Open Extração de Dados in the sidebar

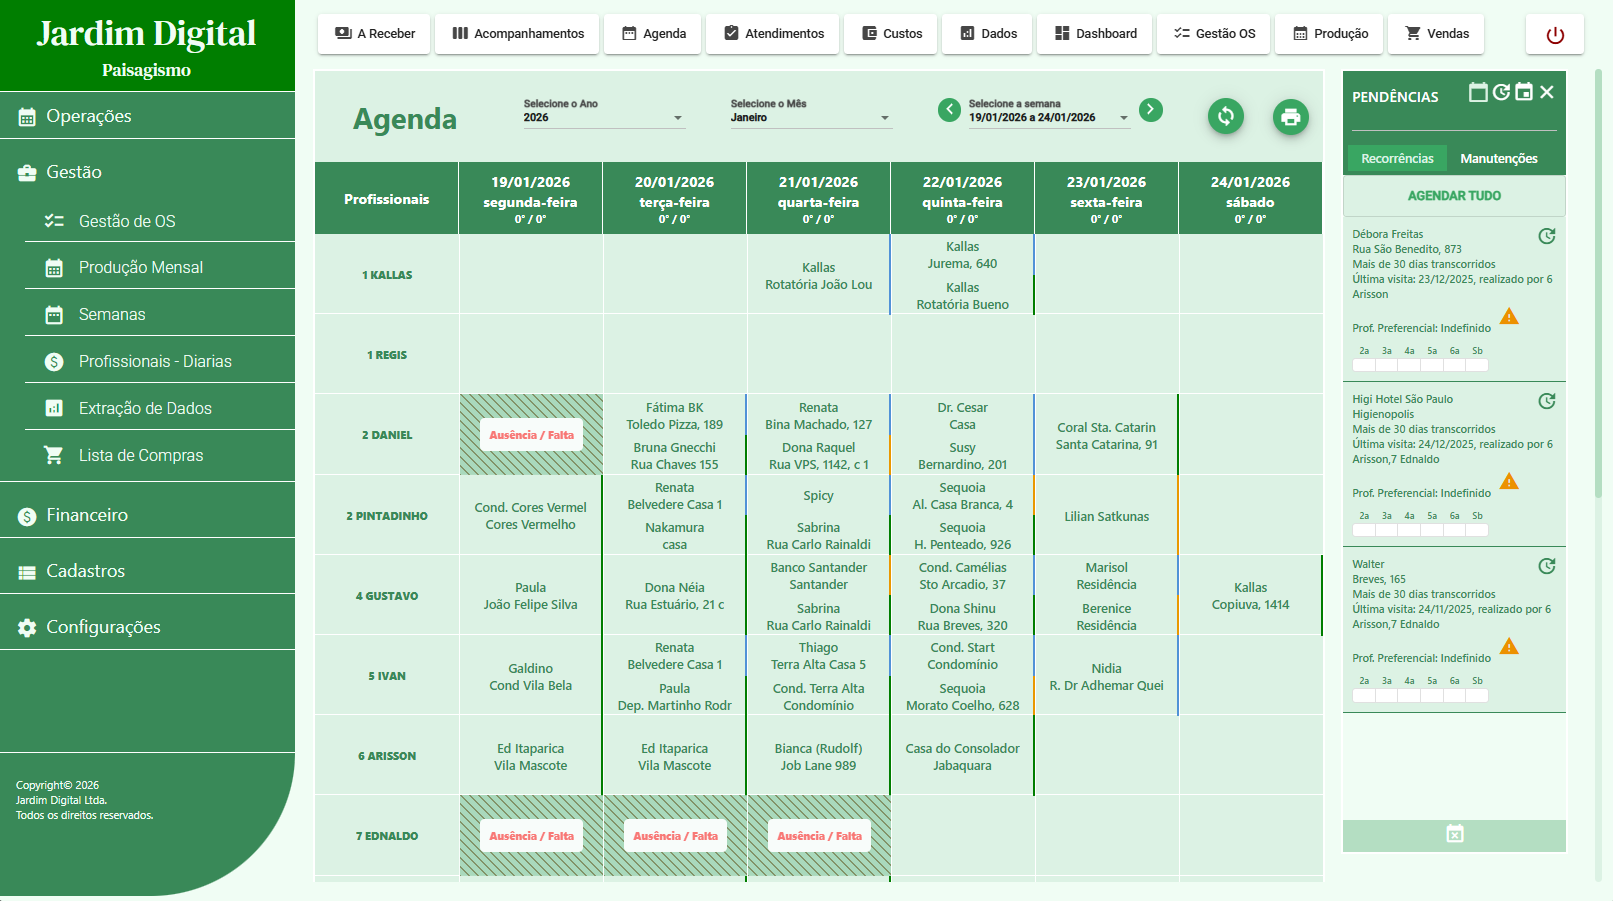click(145, 408)
